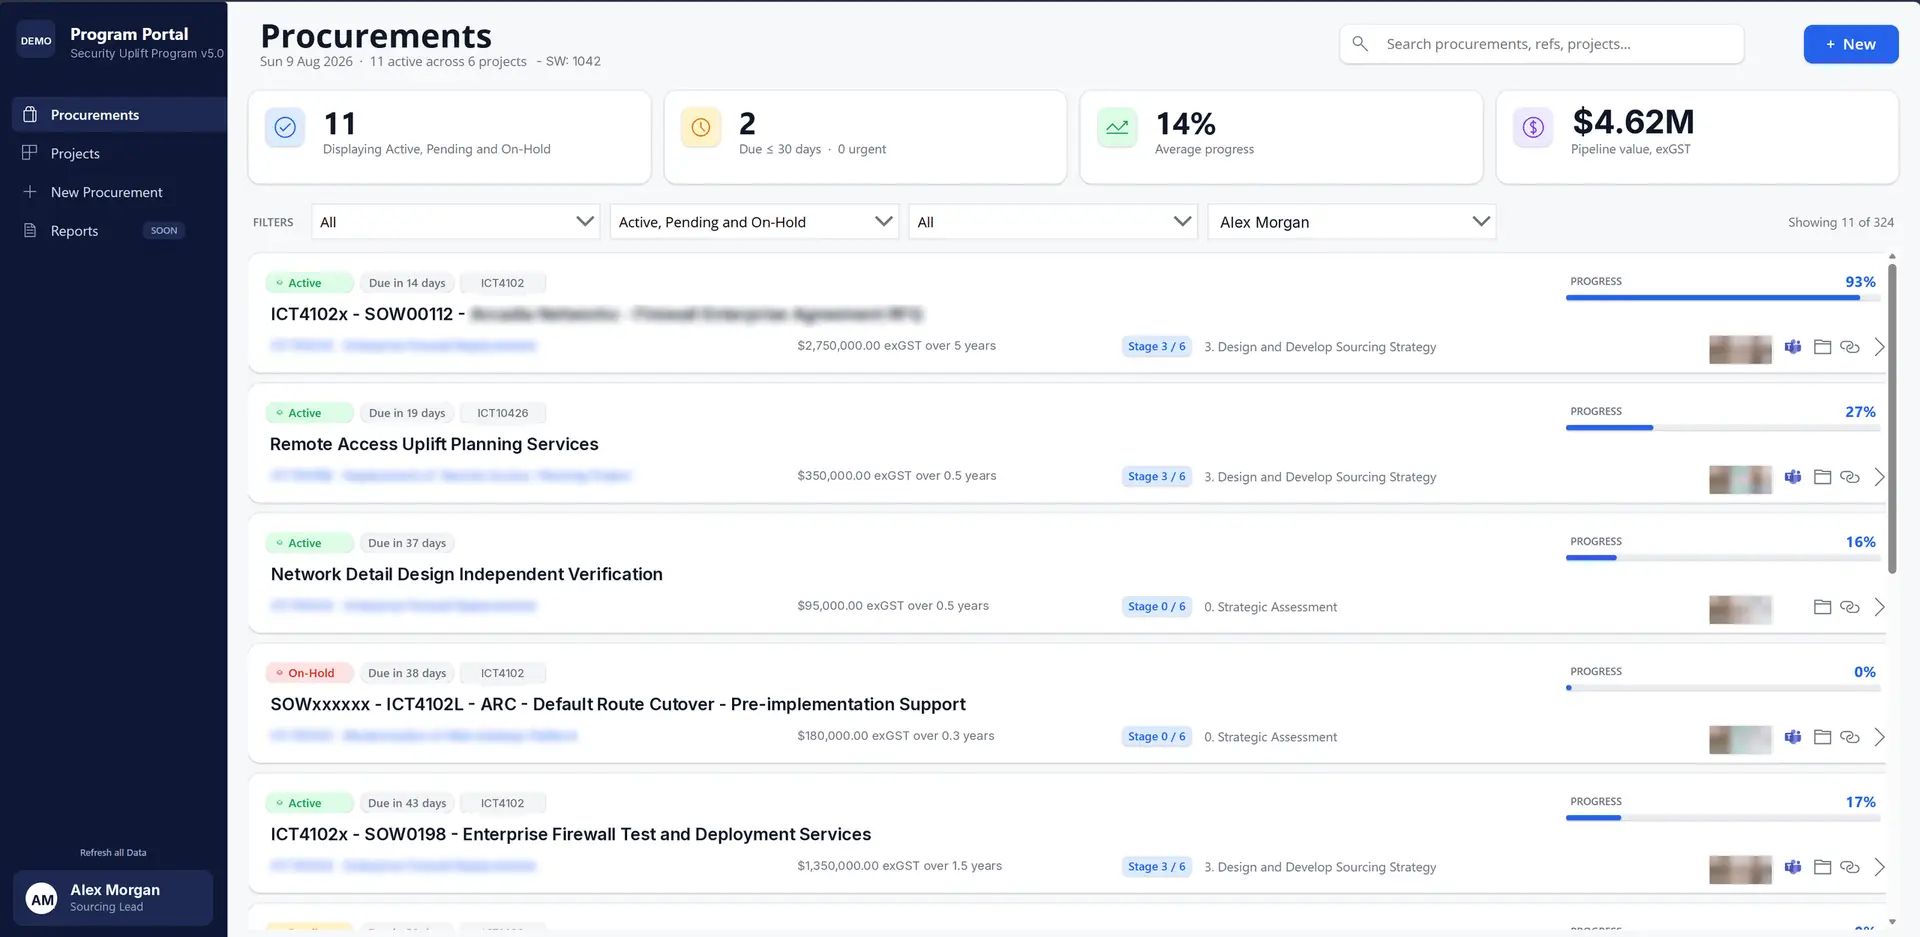
Task: Open folder for Network Detail Design Independent Verification
Action: pos(1822,607)
